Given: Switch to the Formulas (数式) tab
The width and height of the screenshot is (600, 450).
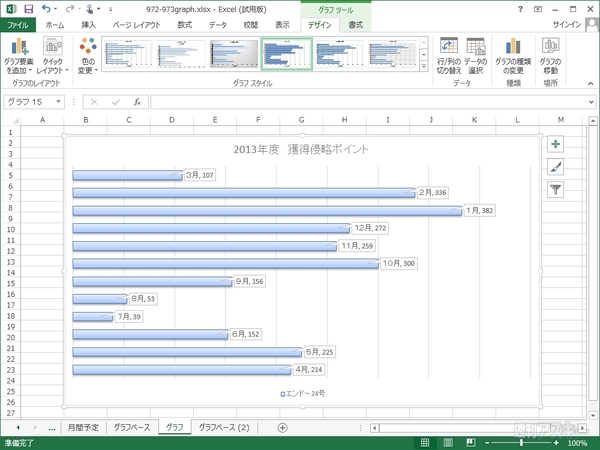Looking at the screenshot, I should [184, 25].
